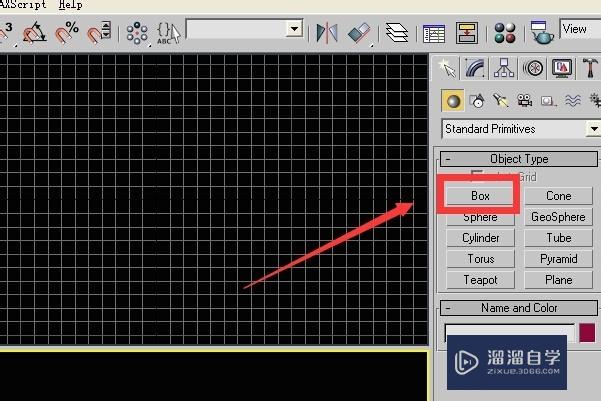
Task: Open Edit Named Selection Sets (ABC icon)
Action: pyautogui.click(x=168, y=33)
